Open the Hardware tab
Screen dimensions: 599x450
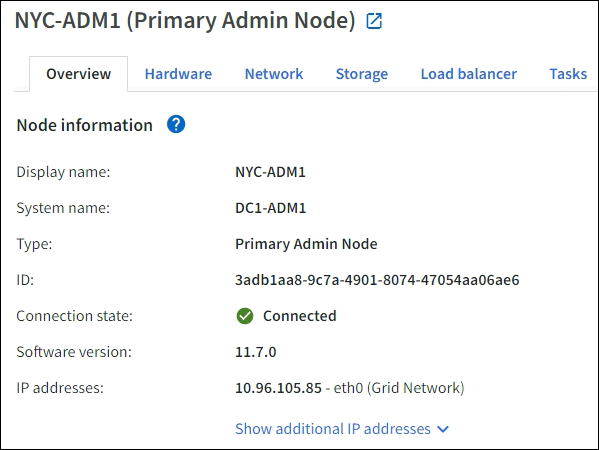click(178, 74)
